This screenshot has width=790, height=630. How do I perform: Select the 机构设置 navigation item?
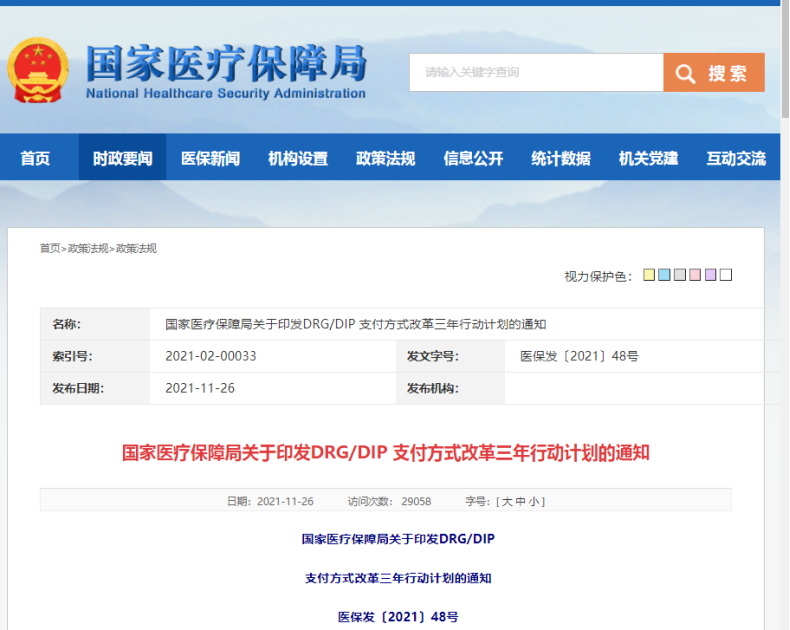(298, 158)
